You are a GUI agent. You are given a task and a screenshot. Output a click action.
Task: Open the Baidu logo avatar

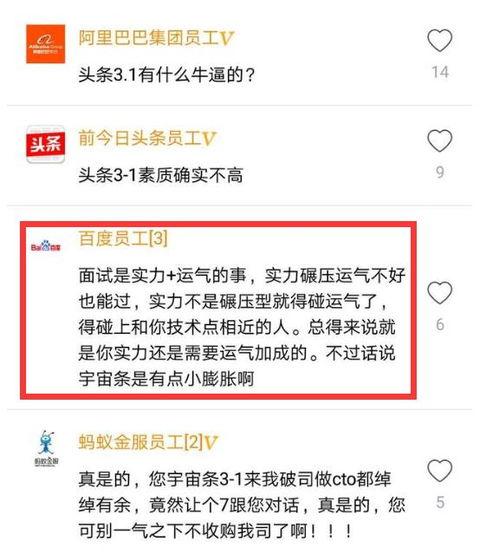(x=46, y=246)
